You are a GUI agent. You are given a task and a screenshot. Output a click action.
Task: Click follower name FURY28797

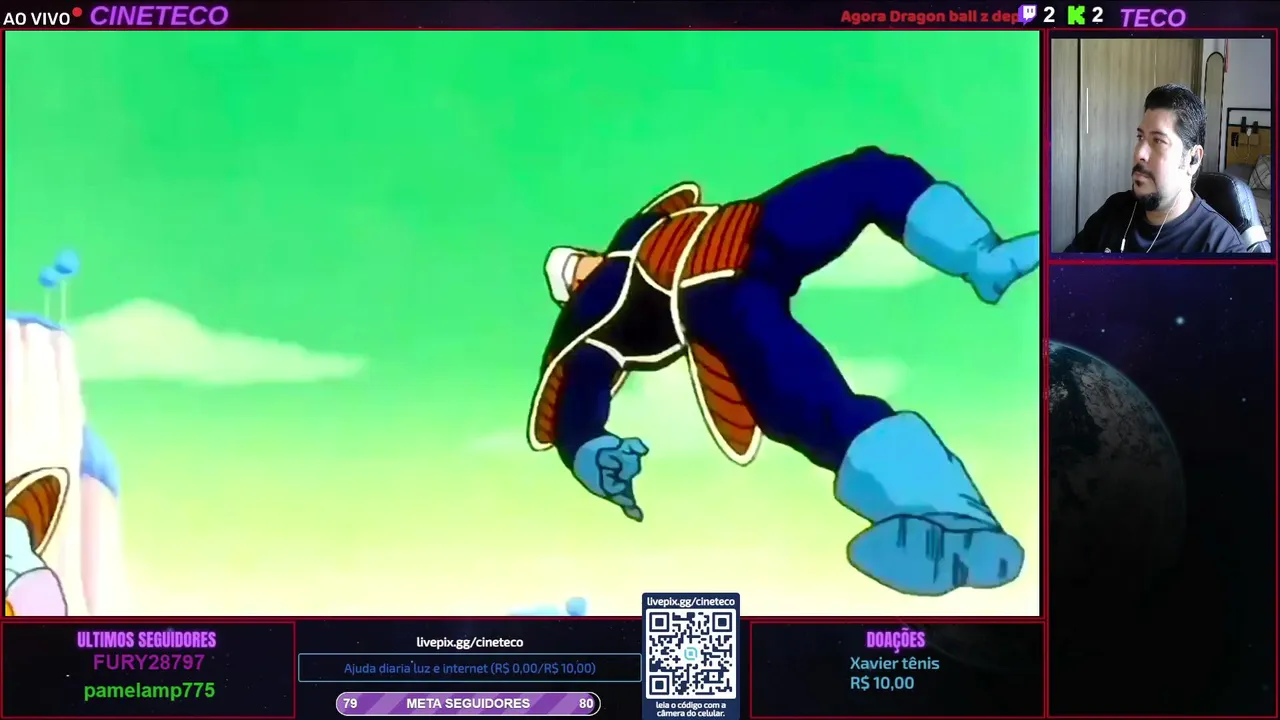(x=149, y=663)
